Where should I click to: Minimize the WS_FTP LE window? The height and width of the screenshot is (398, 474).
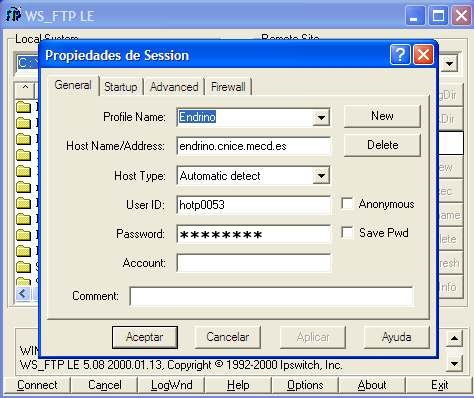[414, 15]
